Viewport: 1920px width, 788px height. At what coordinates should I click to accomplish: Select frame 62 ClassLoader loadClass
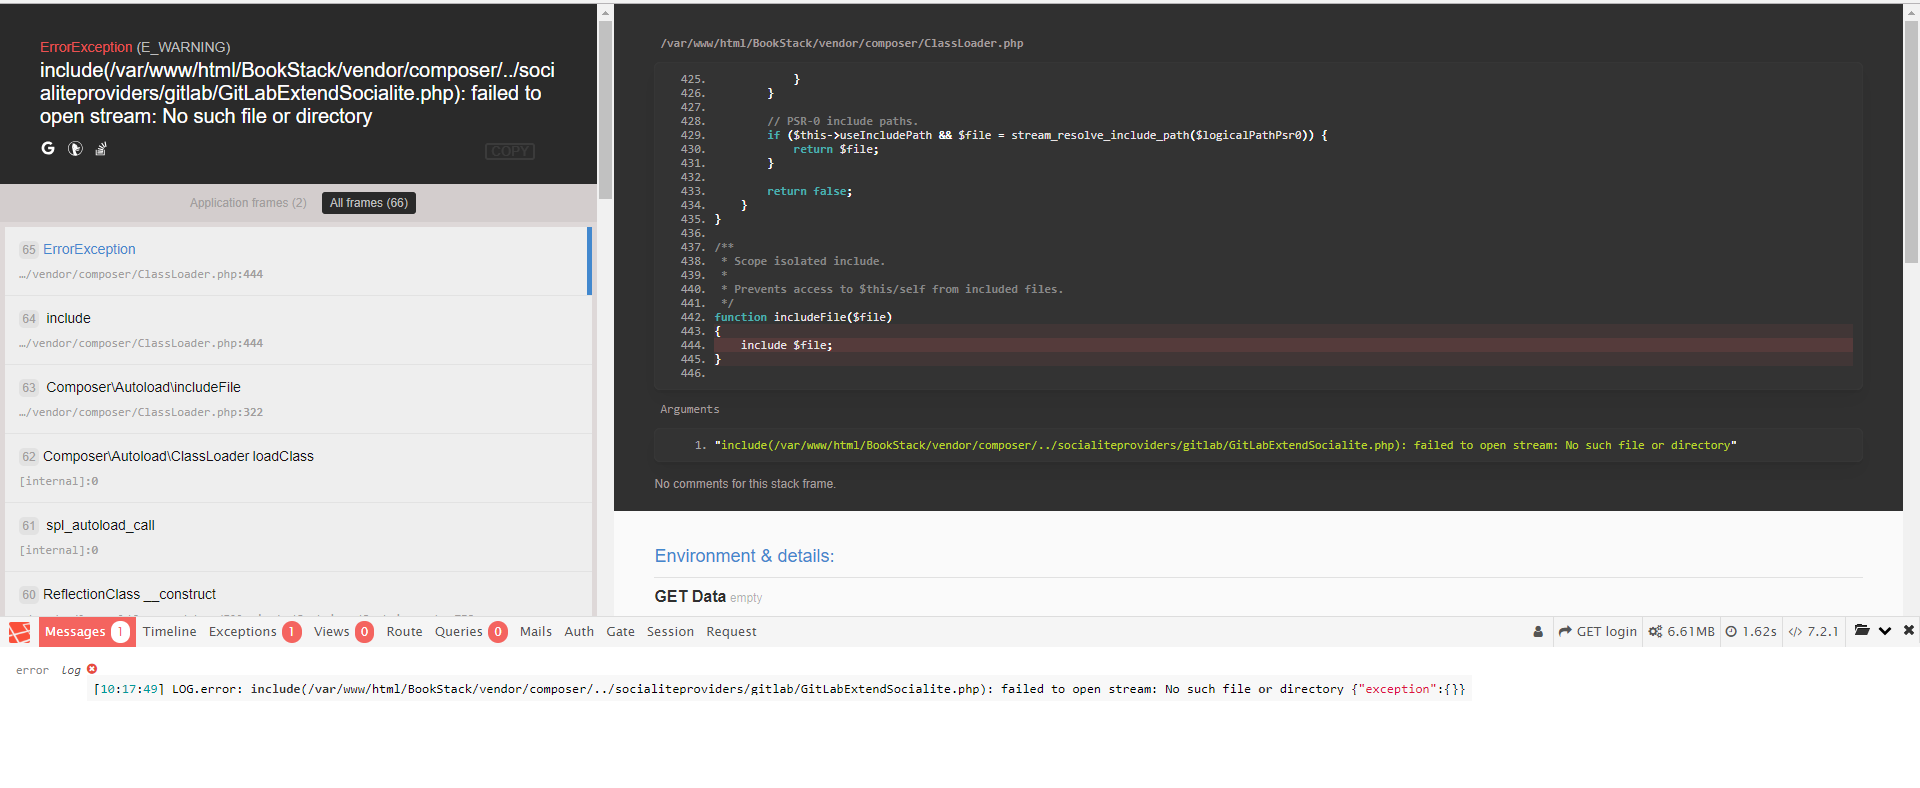click(x=296, y=468)
